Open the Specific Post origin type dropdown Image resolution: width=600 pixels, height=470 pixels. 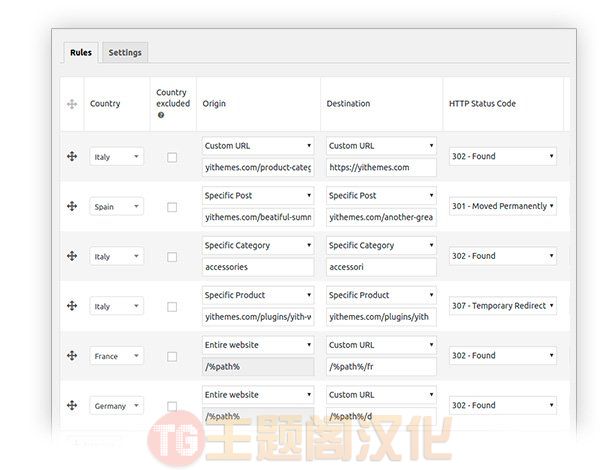coord(258,195)
